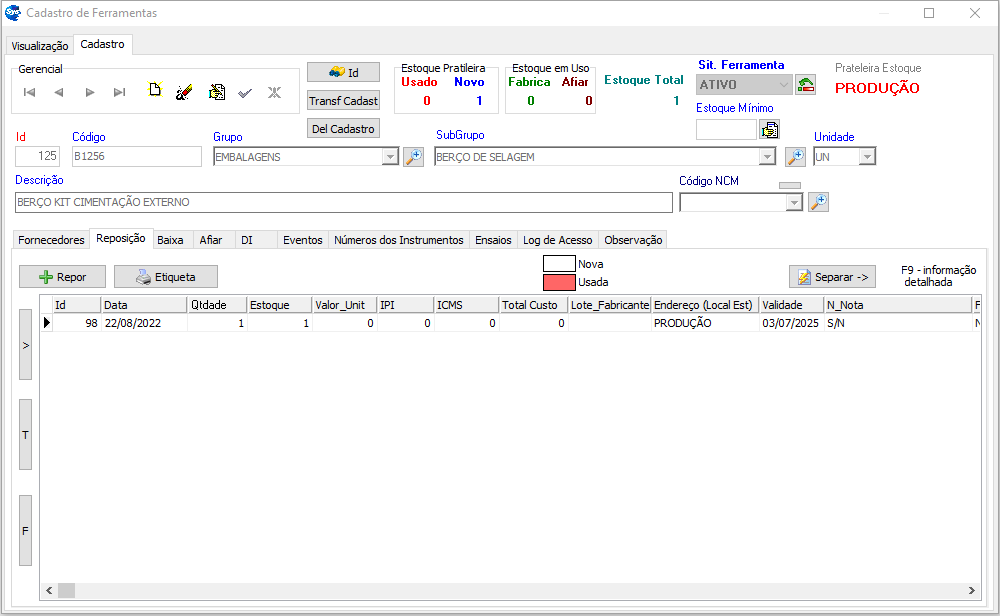Click the copy record icon in Gerencial
The image size is (1000, 616).
[x=216, y=92]
